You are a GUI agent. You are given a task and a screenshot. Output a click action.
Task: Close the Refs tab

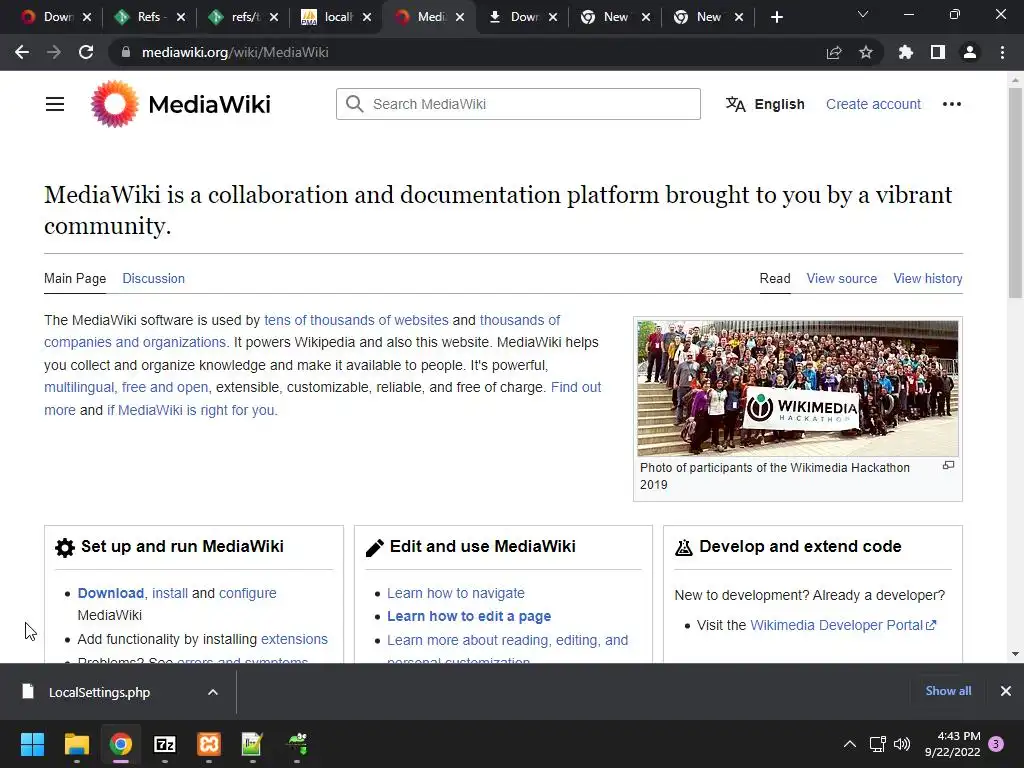pos(181,17)
